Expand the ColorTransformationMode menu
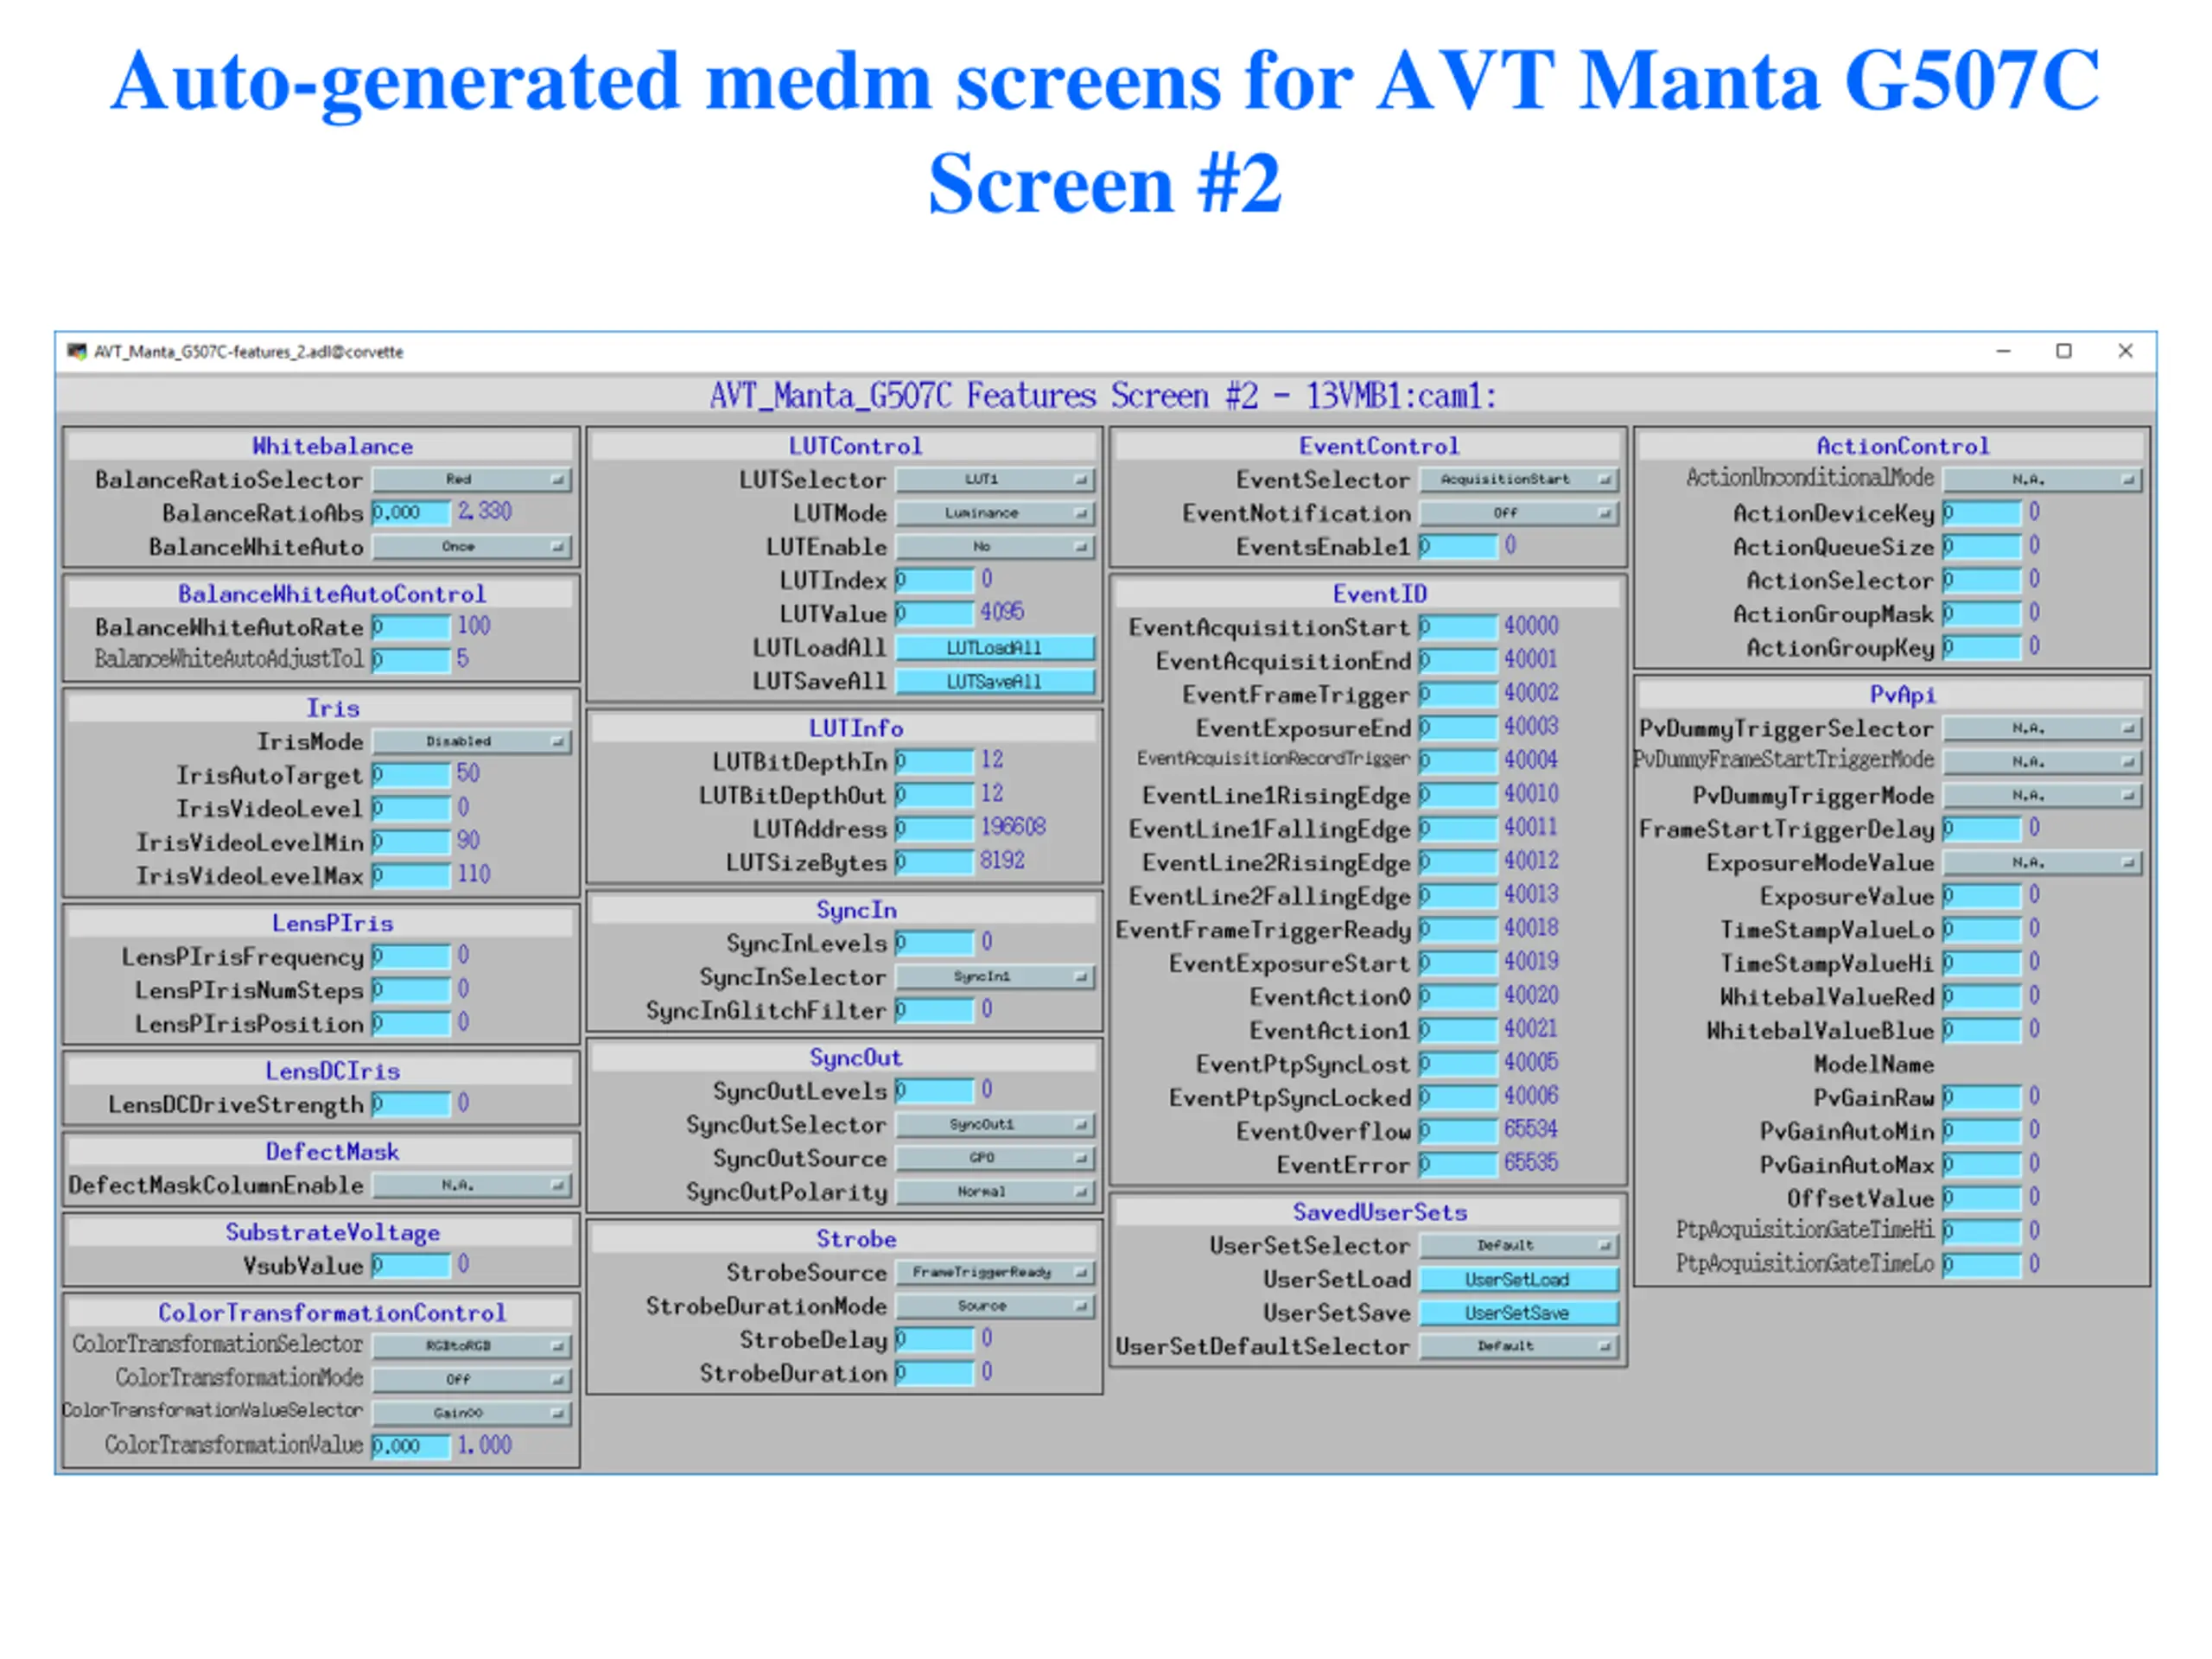The image size is (2212, 1659). click(471, 1380)
